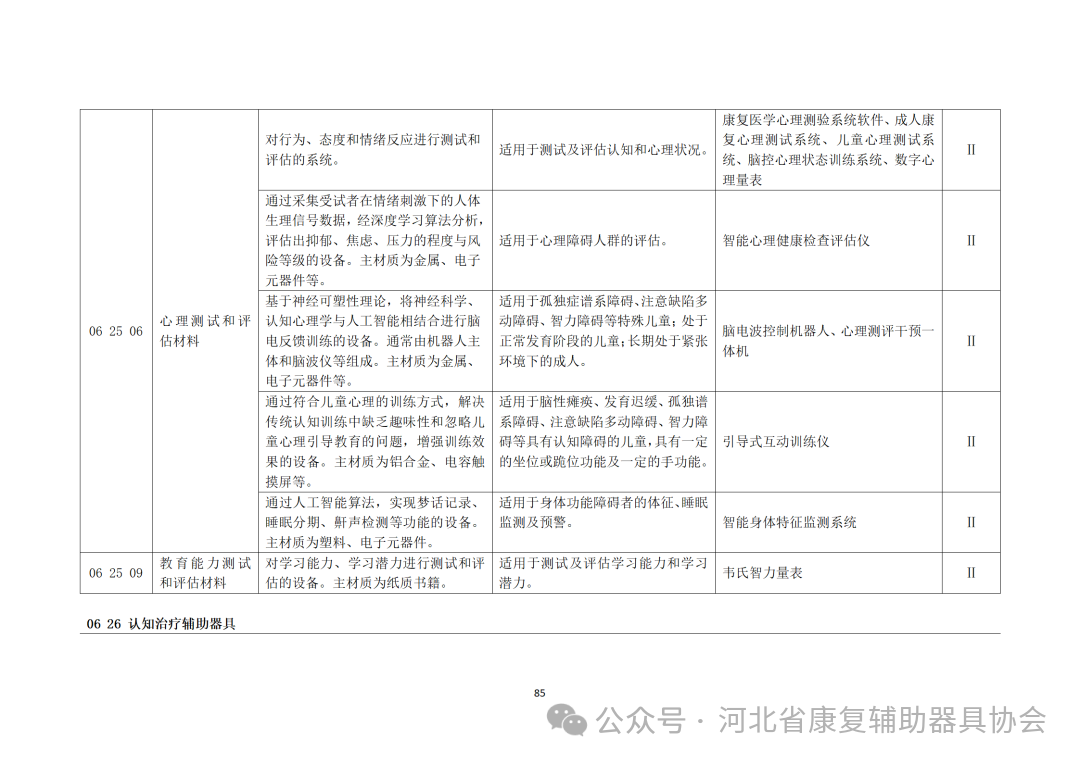Image resolution: width=1080 pixels, height=763 pixels.
Task: Click class 'II' in the 脑电波控制机器人 row
Action: (x=971, y=342)
